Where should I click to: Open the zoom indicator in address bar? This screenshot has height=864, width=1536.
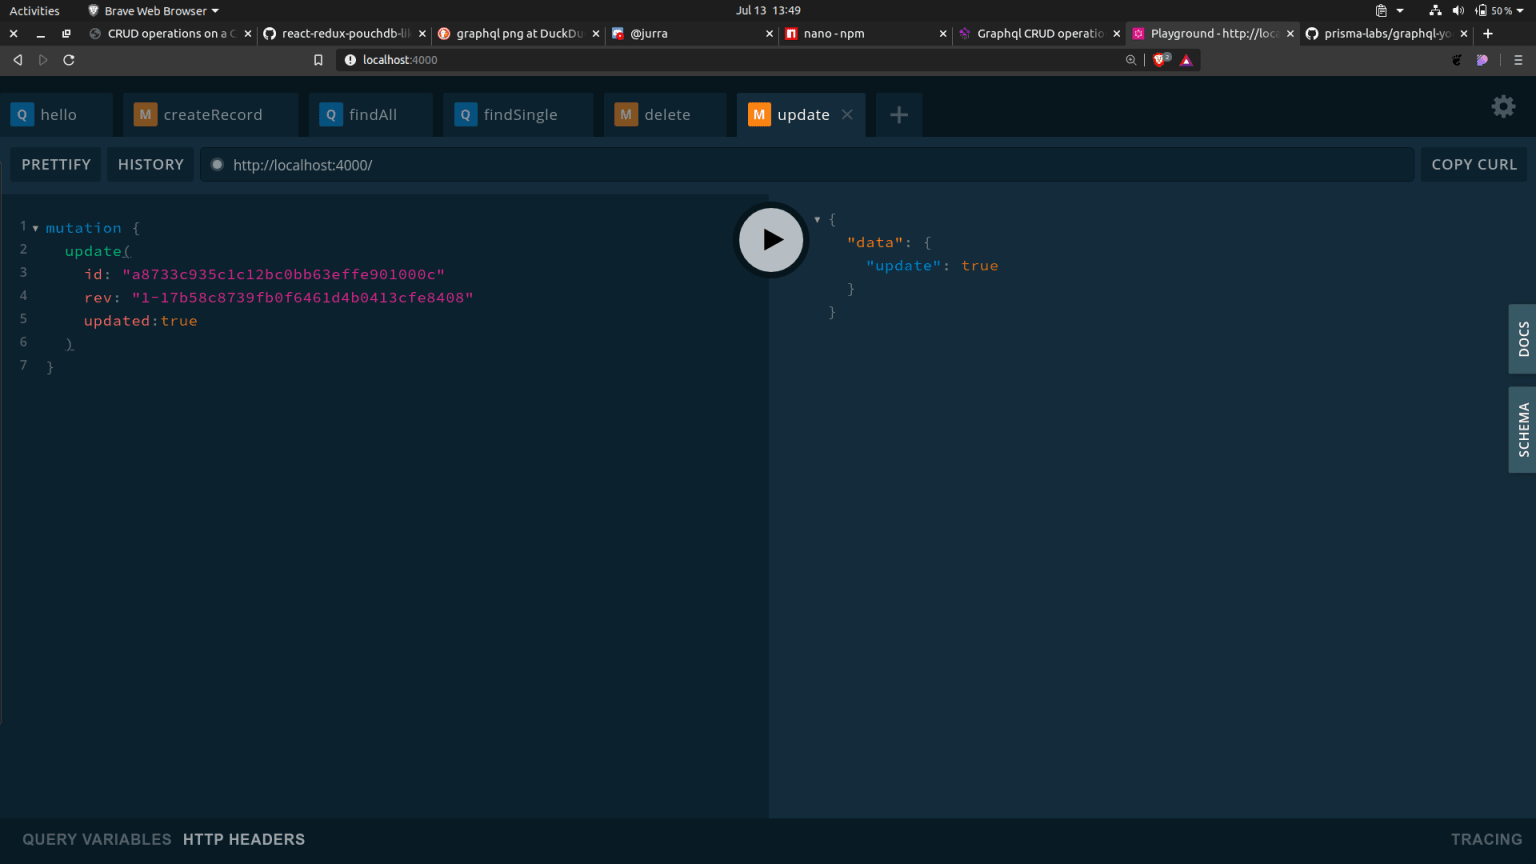(1131, 60)
